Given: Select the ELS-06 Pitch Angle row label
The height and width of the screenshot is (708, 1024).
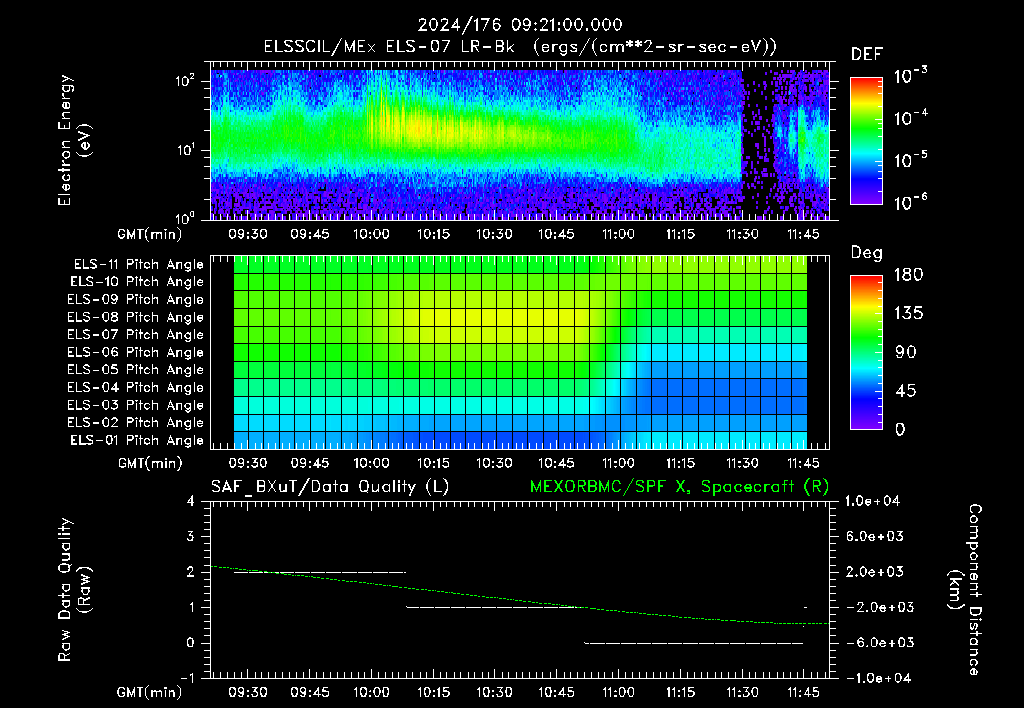Looking at the screenshot, I should pyautogui.click(x=136, y=353).
